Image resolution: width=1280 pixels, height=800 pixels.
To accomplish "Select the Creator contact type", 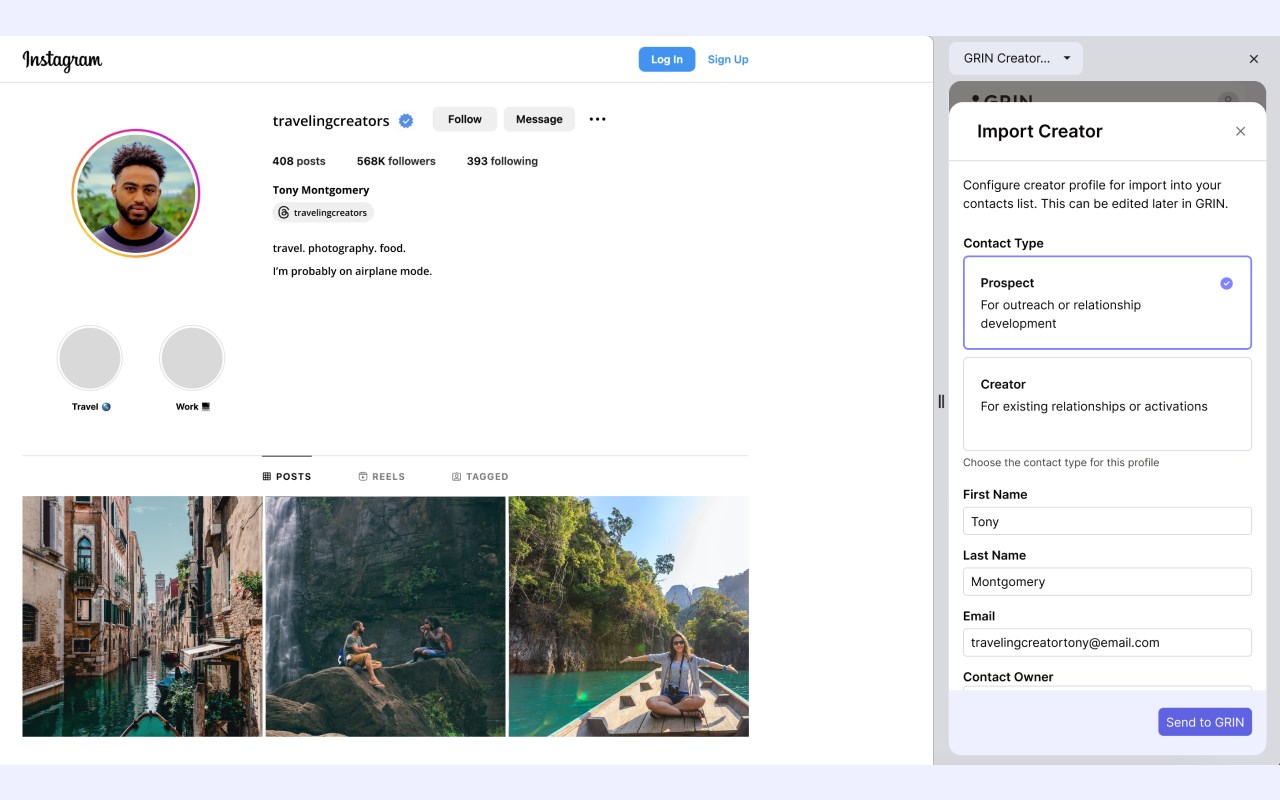I will tap(1107, 404).
